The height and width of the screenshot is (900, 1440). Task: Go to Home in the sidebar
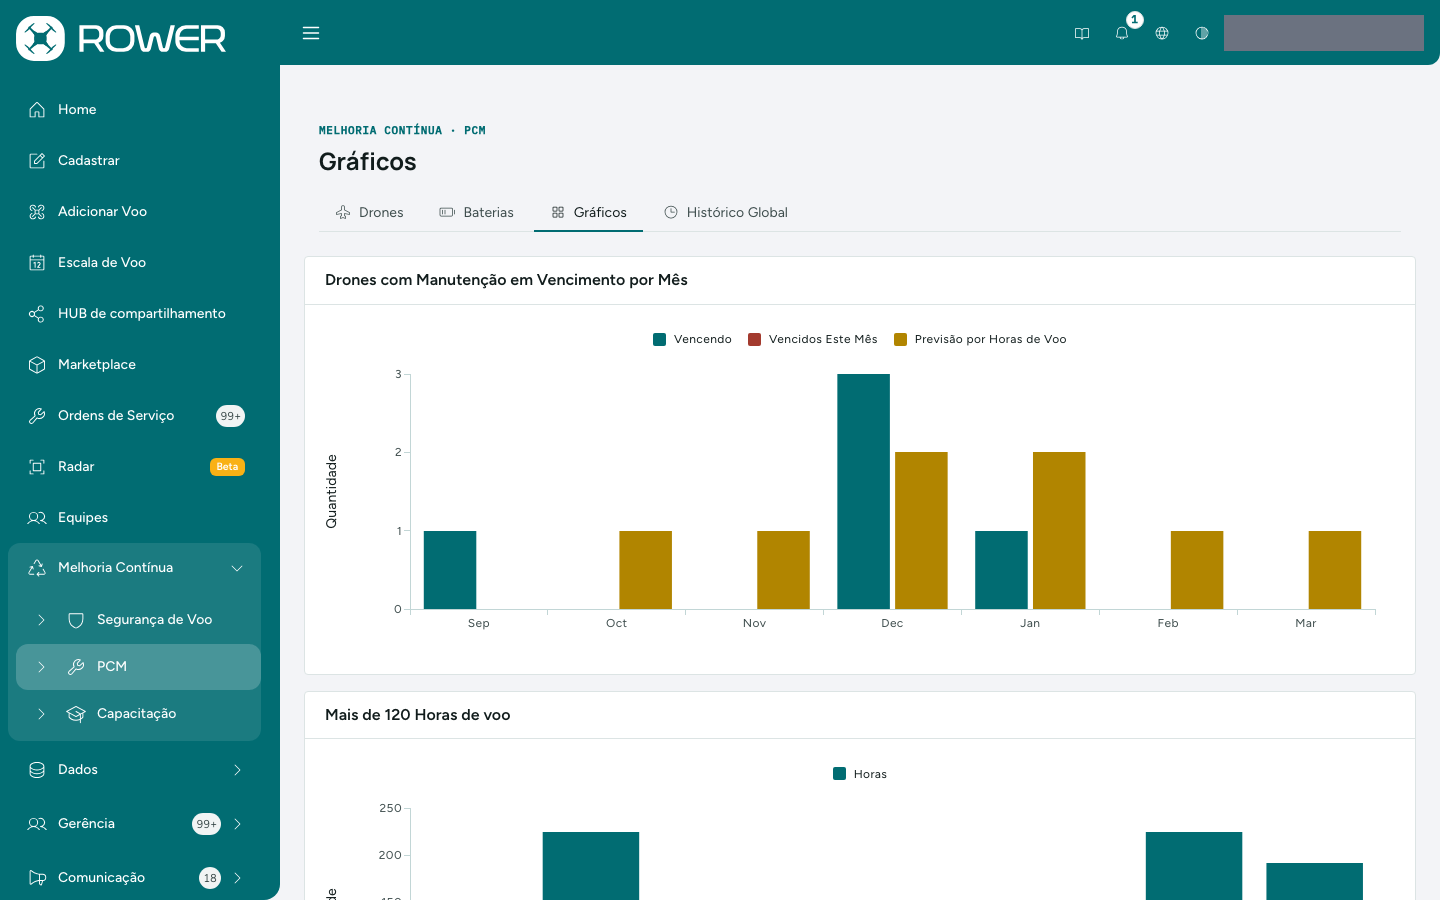77,110
